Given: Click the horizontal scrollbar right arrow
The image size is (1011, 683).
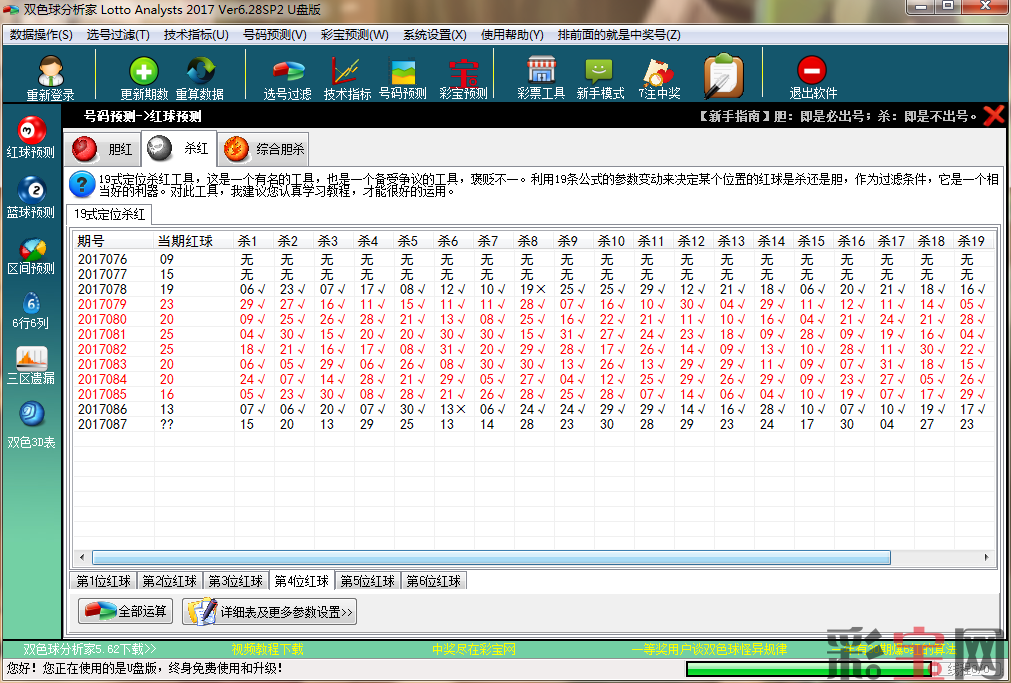Looking at the screenshot, I should 986,557.
